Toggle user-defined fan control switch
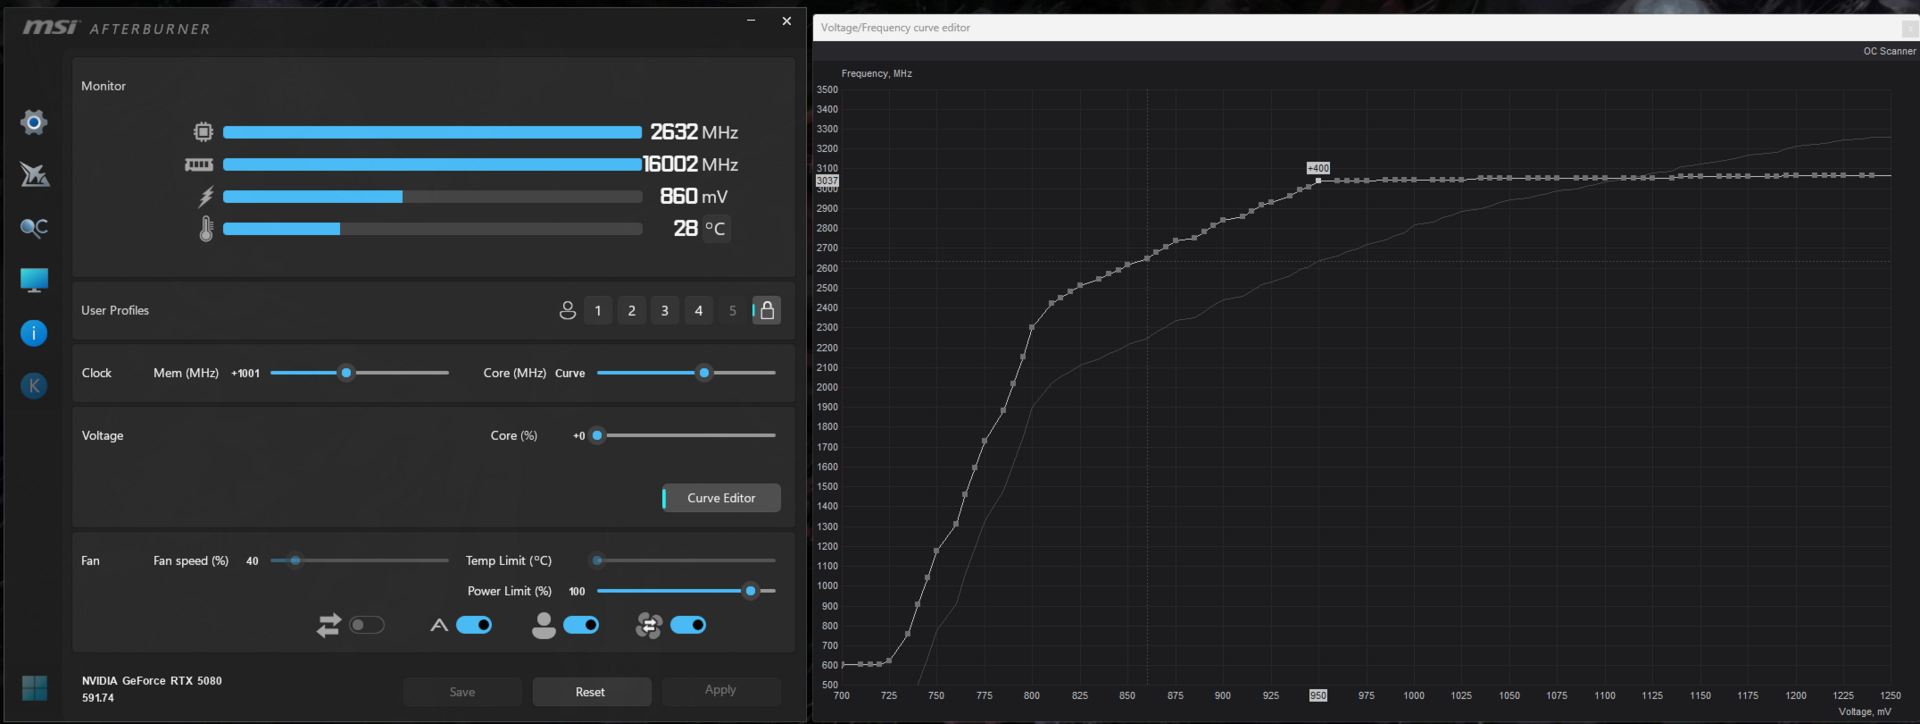Screen dimensions: 1920x724 pos(581,625)
